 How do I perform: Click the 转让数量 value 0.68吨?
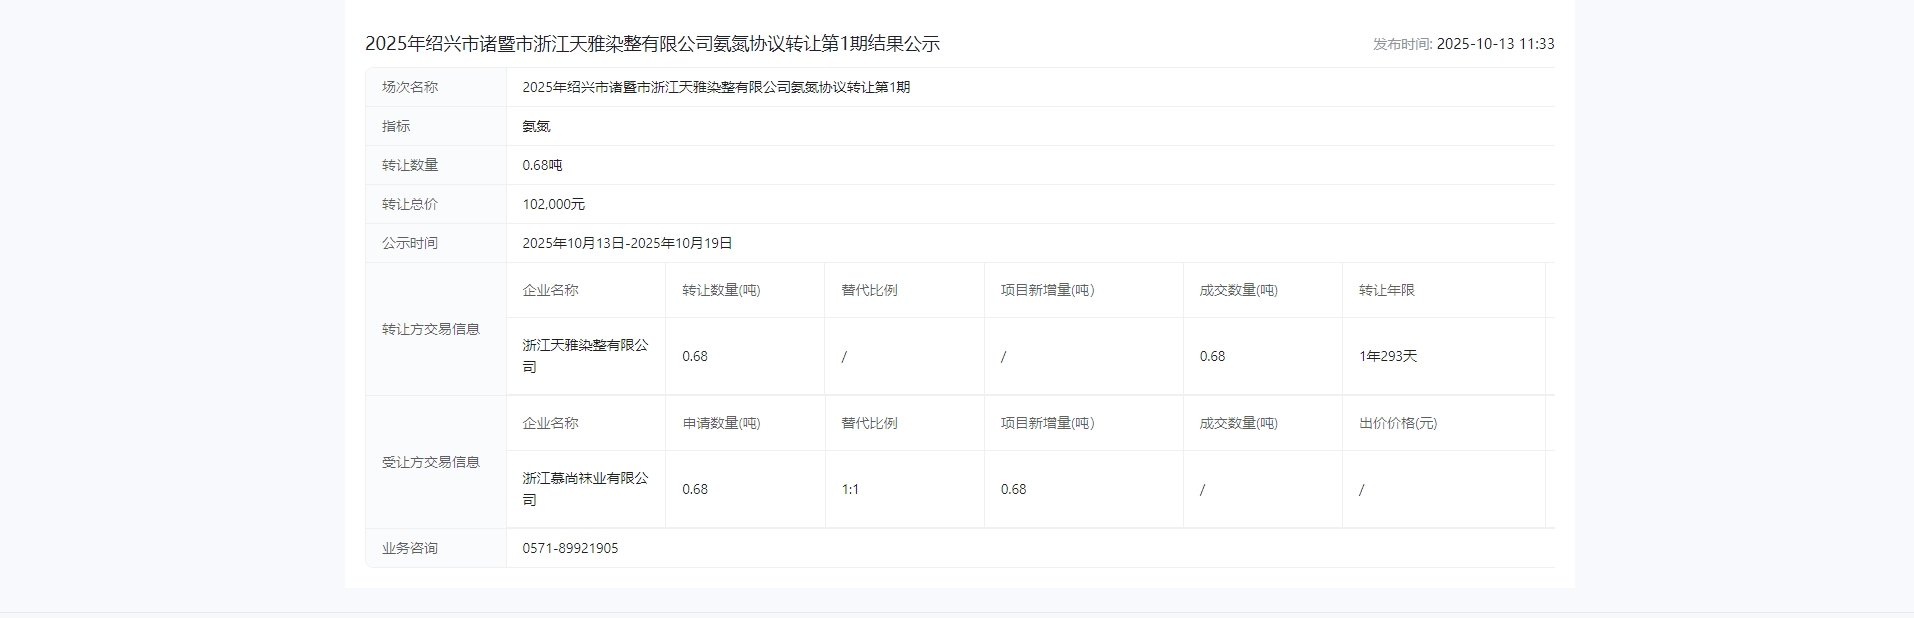[x=542, y=165]
